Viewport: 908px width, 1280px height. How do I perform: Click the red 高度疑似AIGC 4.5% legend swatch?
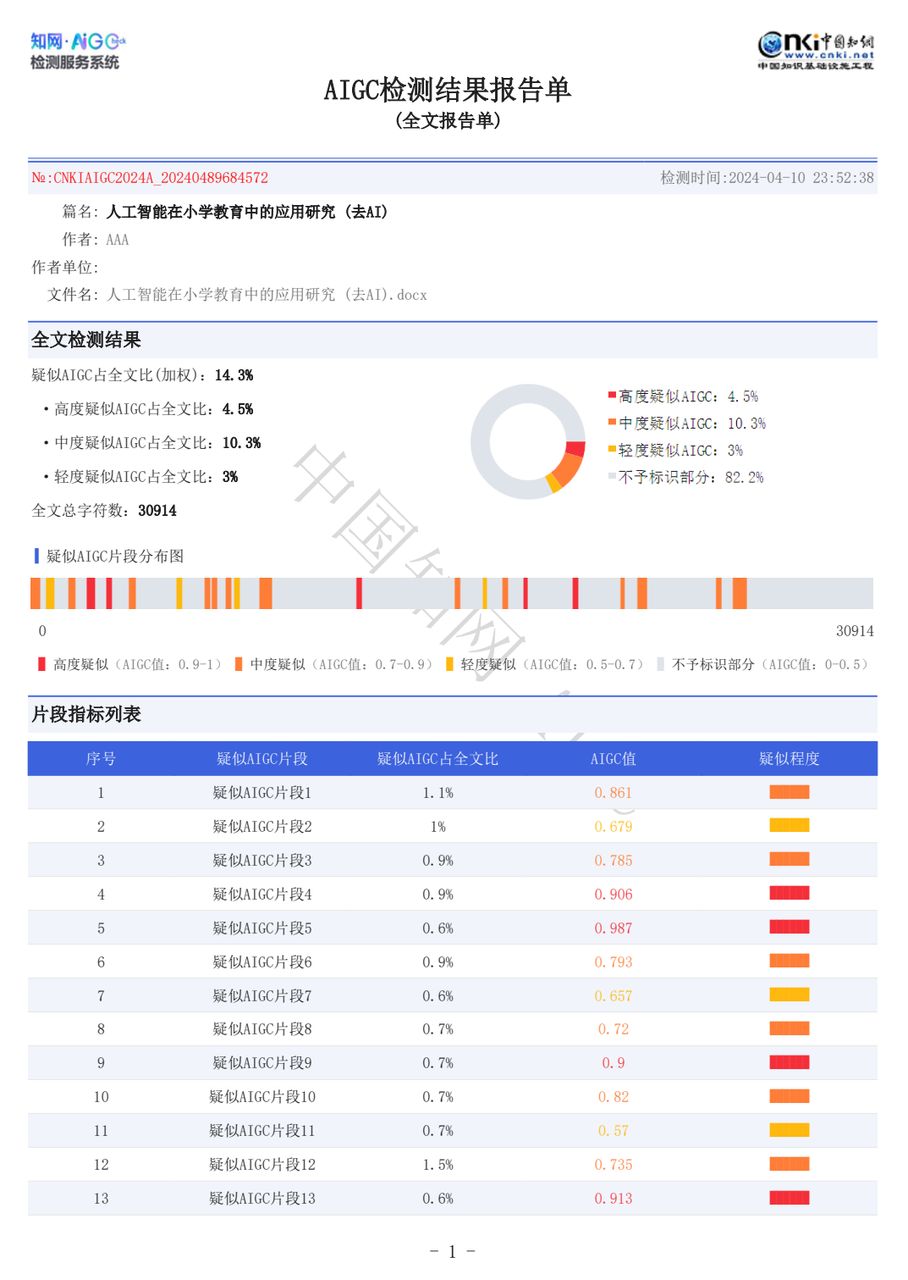(612, 396)
